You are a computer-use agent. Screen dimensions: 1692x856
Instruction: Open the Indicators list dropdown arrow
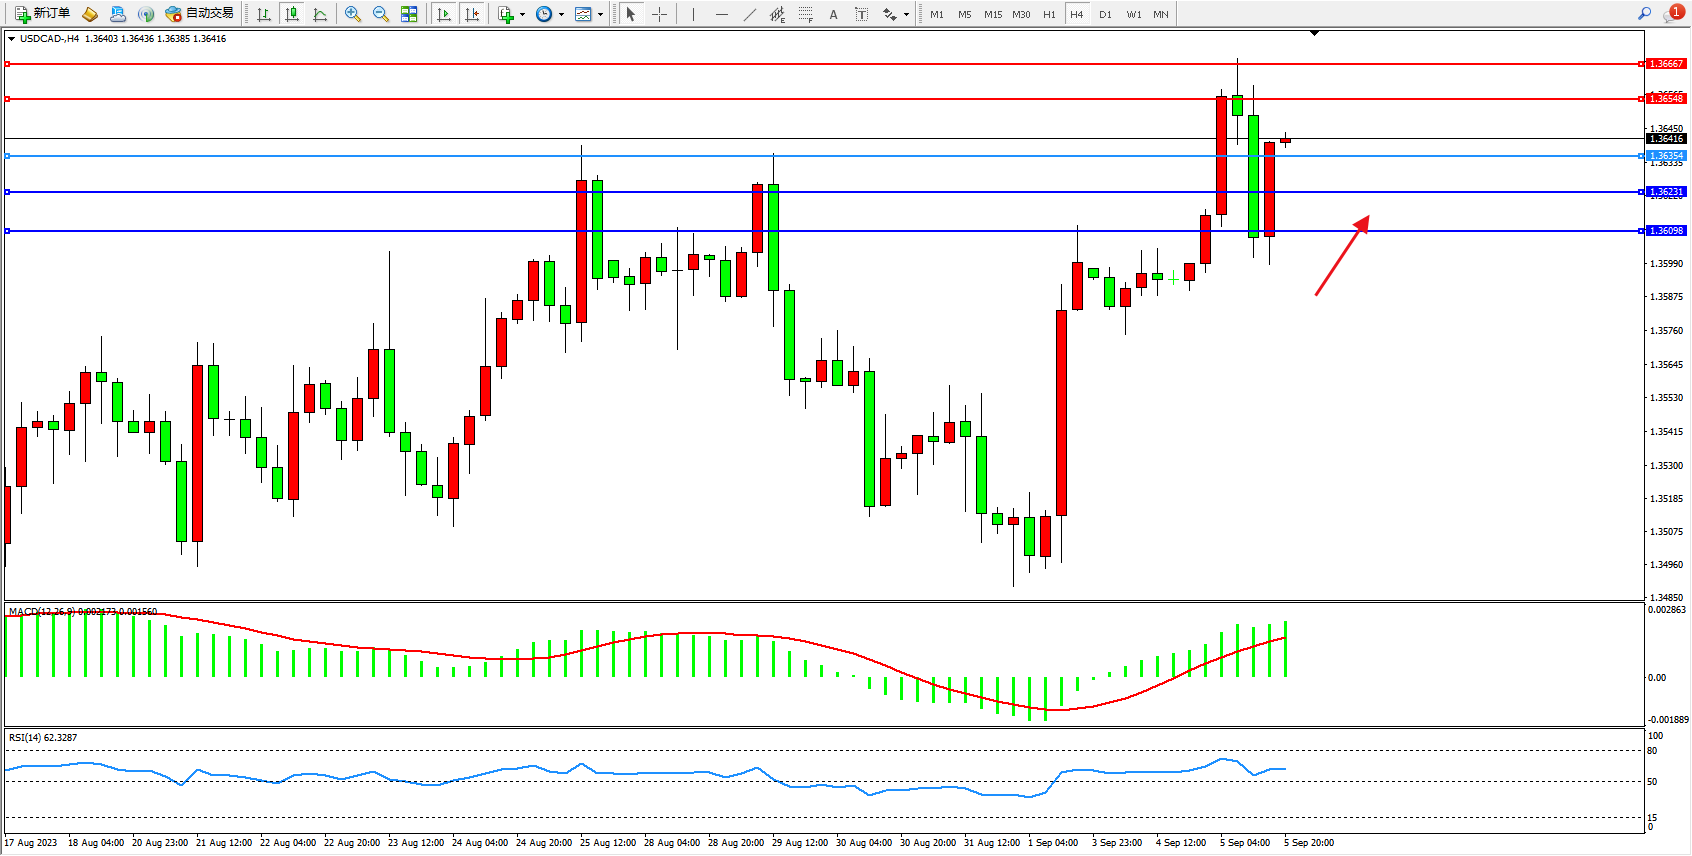coord(522,15)
